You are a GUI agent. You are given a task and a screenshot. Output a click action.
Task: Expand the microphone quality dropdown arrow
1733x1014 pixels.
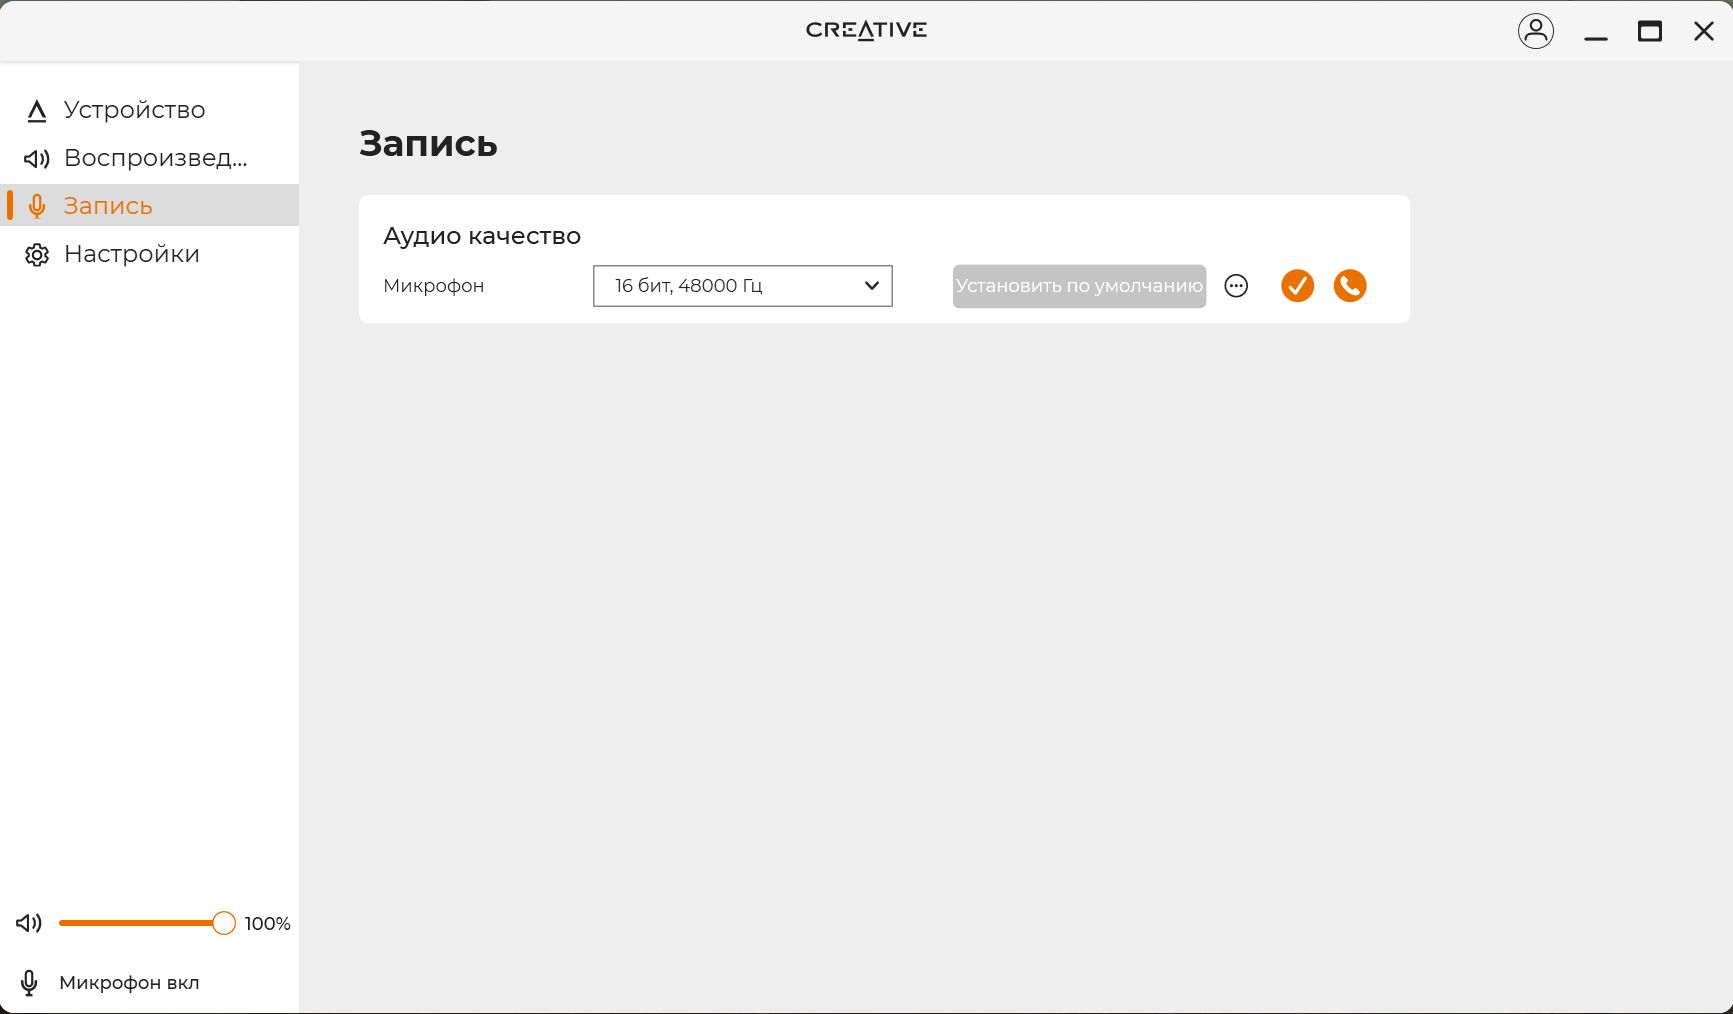[x=871, y=286]
